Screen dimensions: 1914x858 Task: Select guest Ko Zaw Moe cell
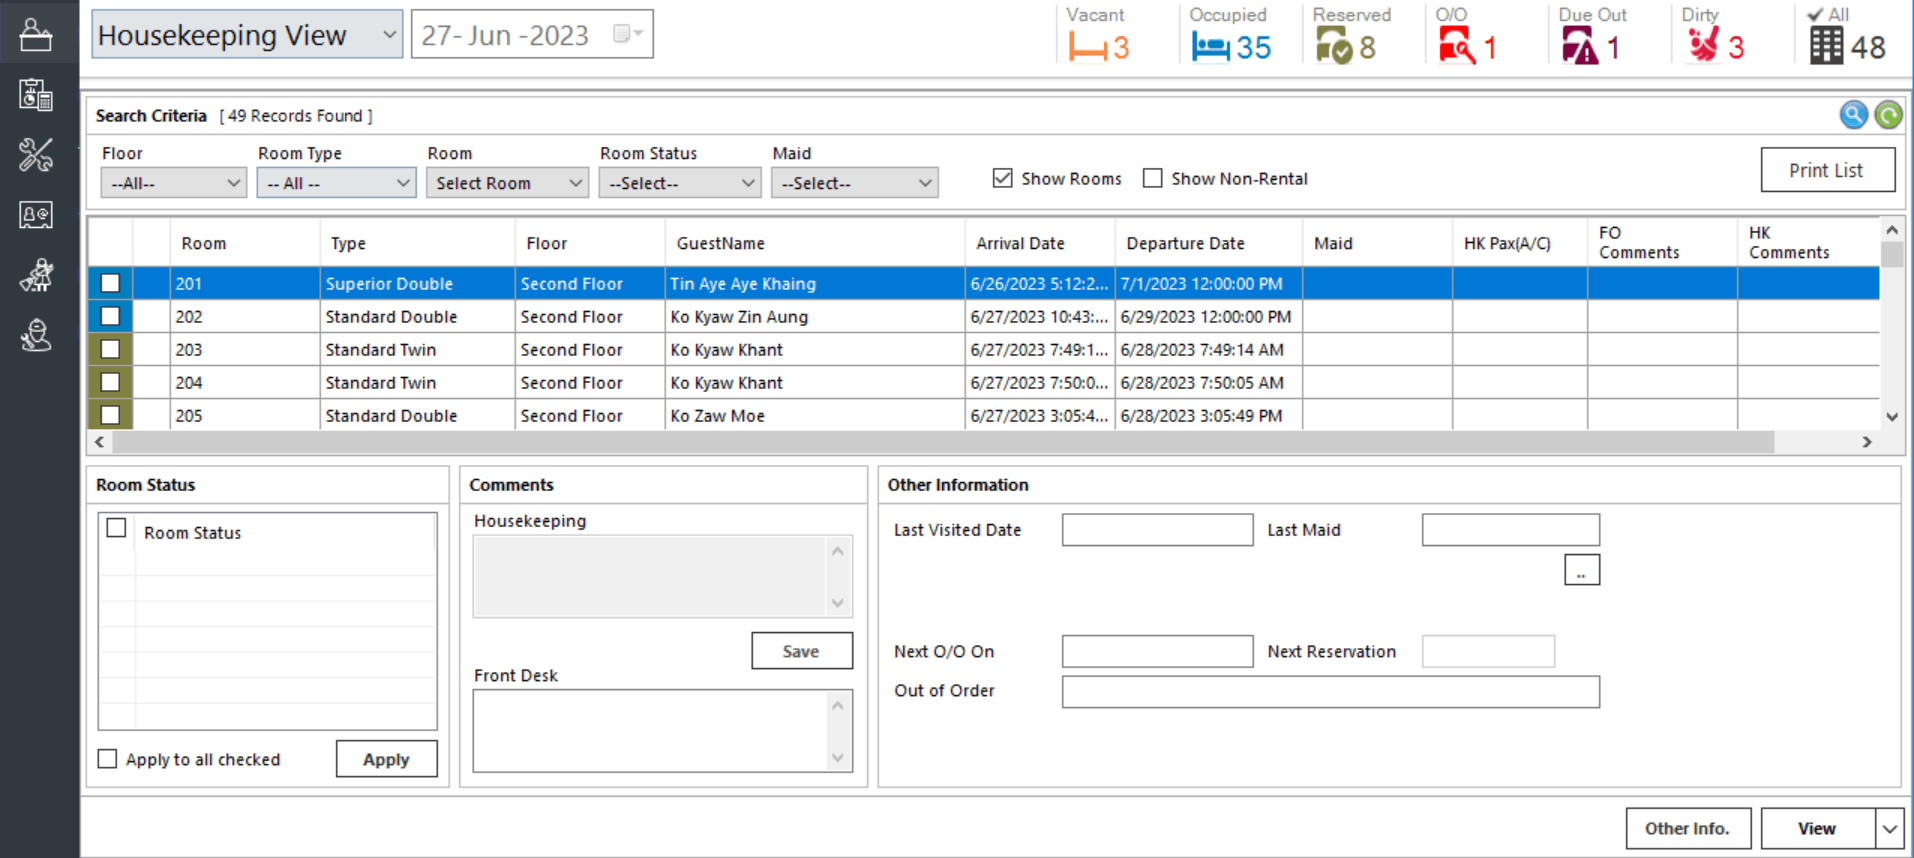(814, 415)
